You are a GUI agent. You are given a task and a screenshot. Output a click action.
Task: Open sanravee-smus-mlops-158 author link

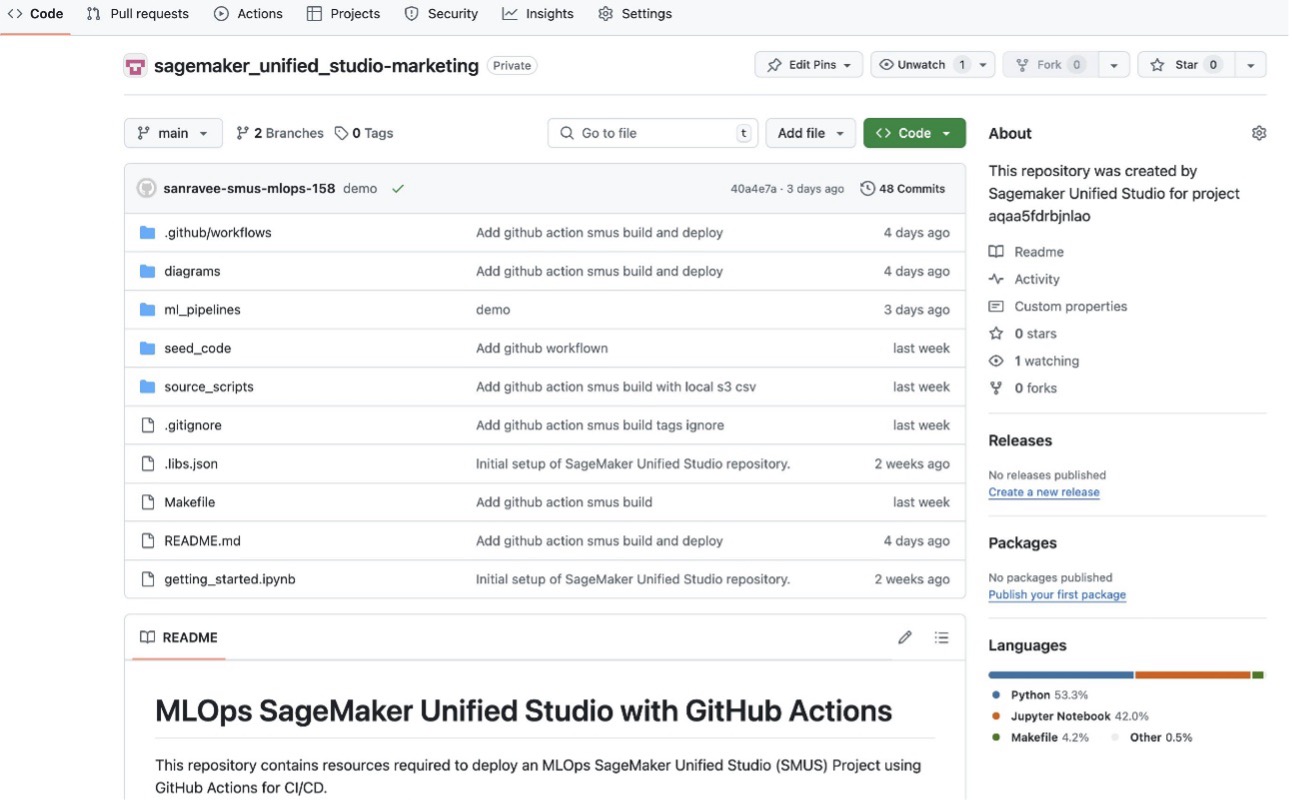pyautogui.click(x=250, y=188)
